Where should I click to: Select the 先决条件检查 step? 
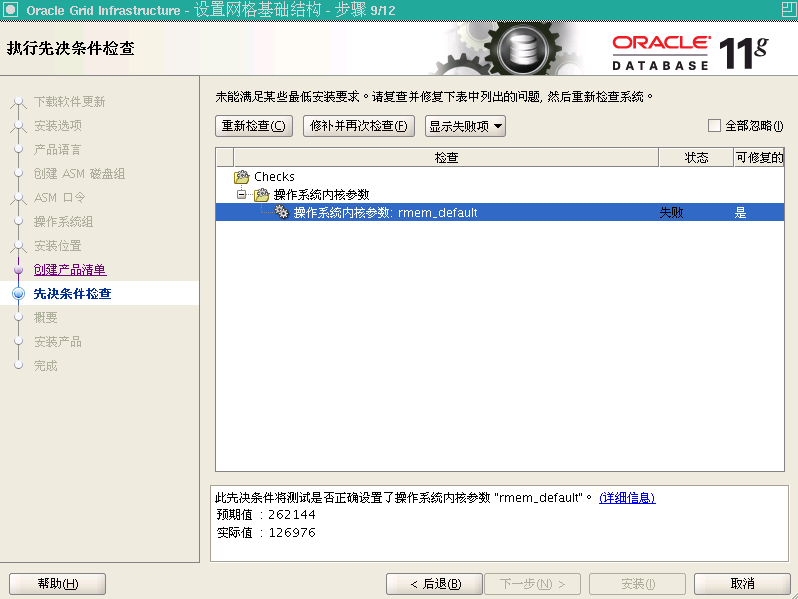coord(72,294)
